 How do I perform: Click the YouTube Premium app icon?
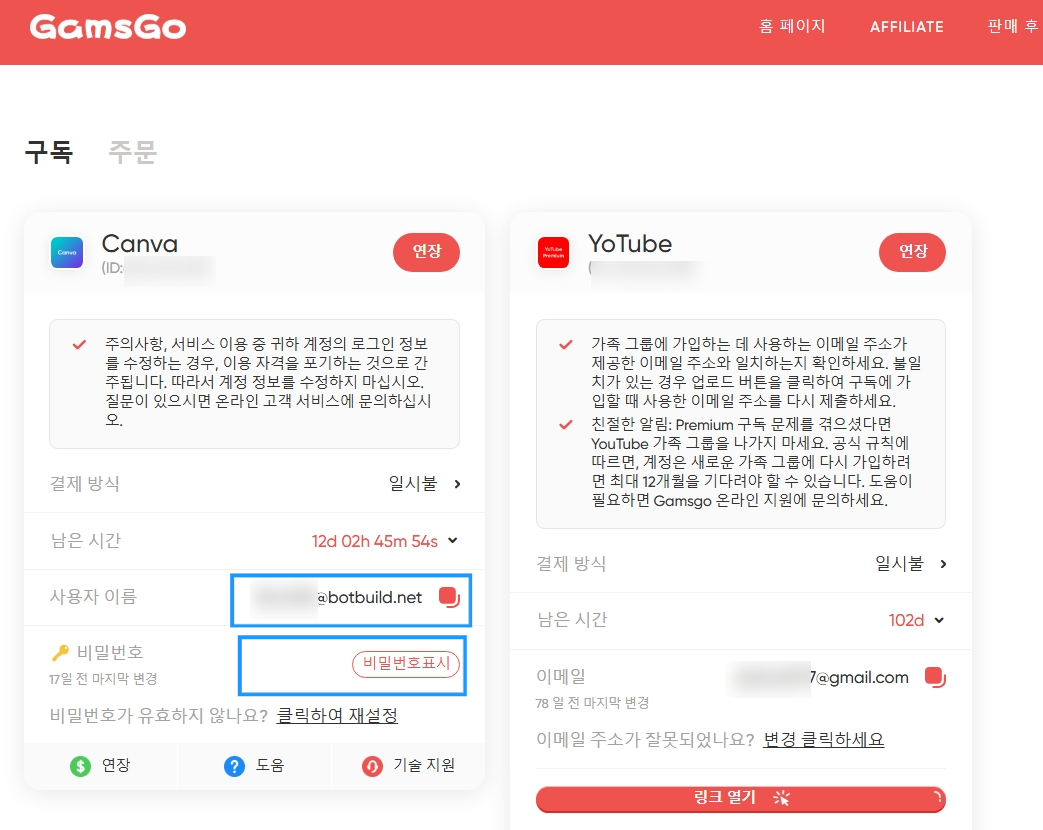[x=553, y=253]
